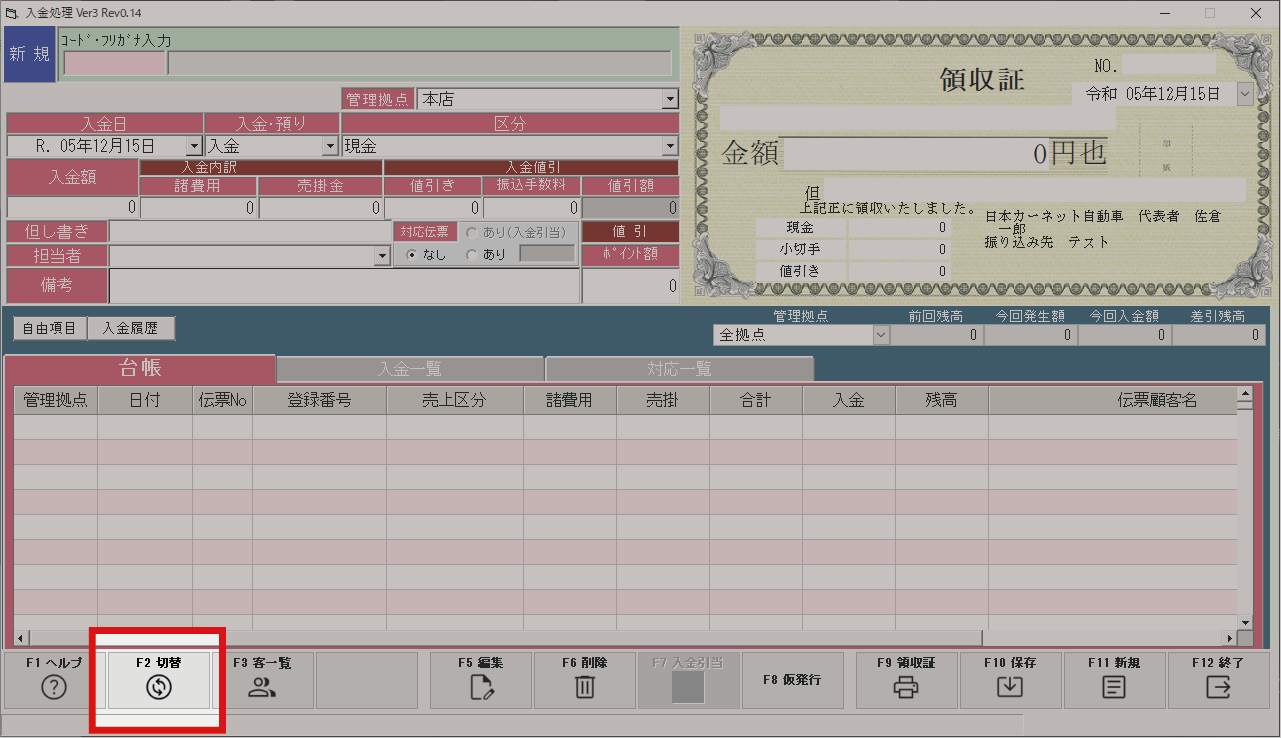Click the 伝票顧客名 column header
The height and width of the screenshot is (738, 1281).
pyautogui.click(x=1113, y=401)
